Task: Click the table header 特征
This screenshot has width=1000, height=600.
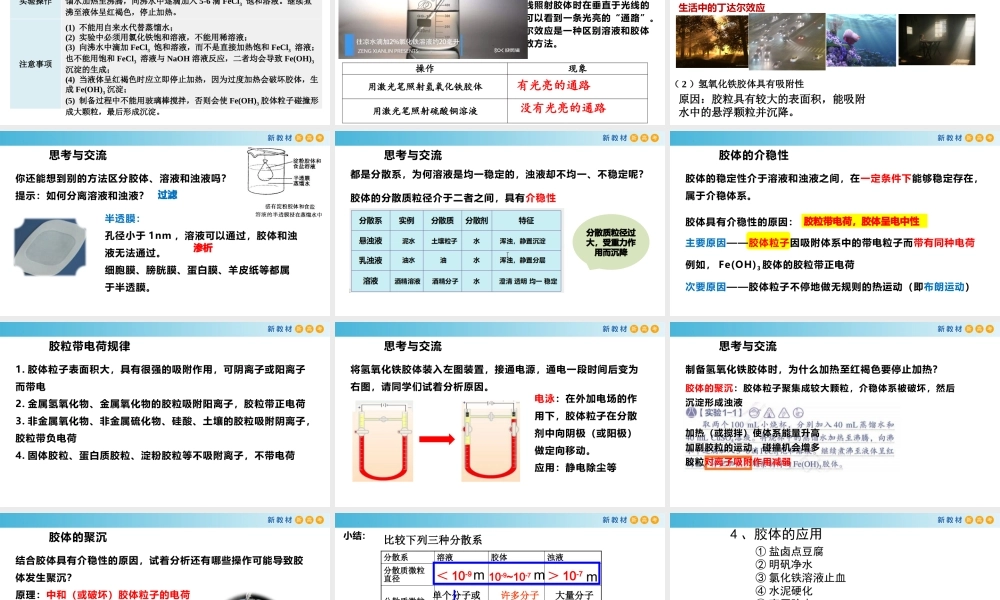Action: (x=526, y=221)
